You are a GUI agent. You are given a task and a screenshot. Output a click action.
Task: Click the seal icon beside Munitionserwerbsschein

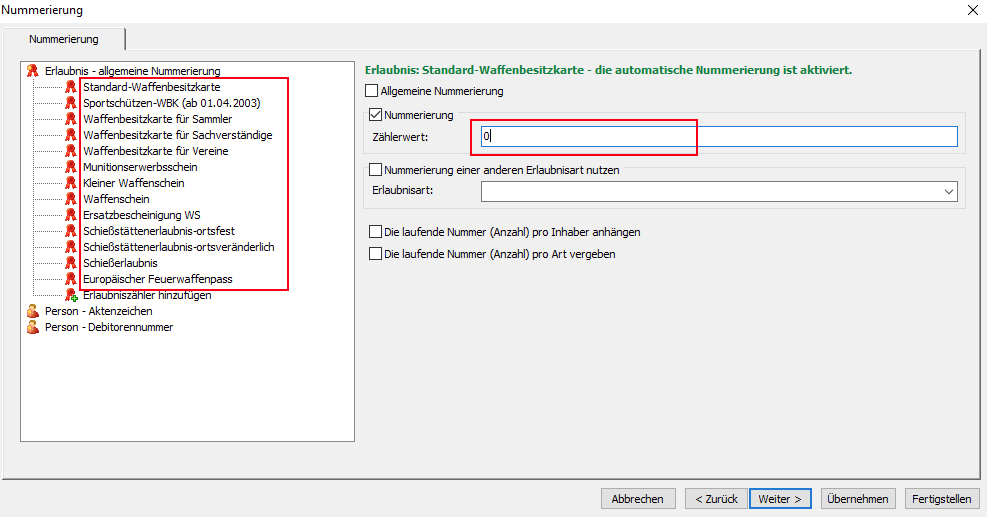(71, 167)
